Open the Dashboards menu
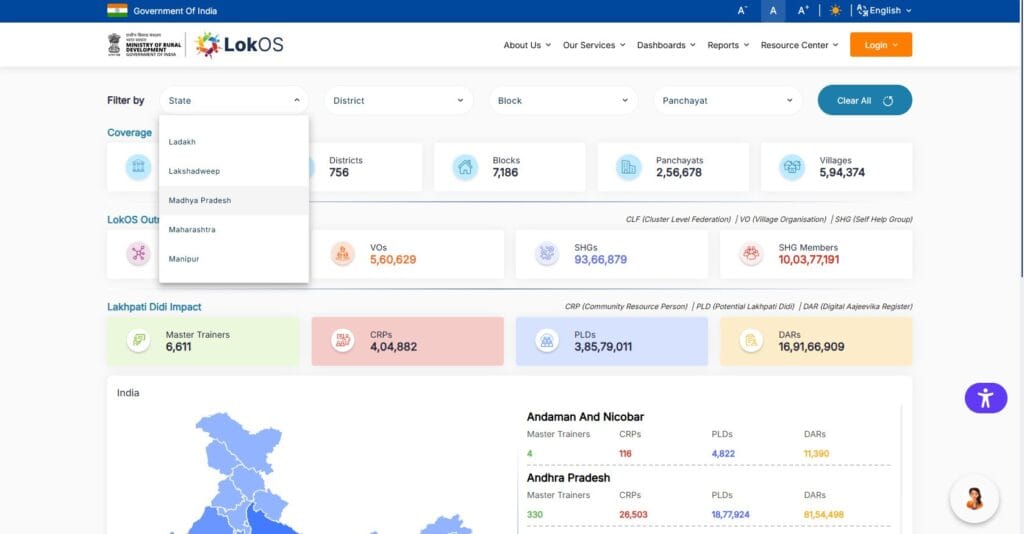Viewport: 1024px width, 534px height. [666, 45]
